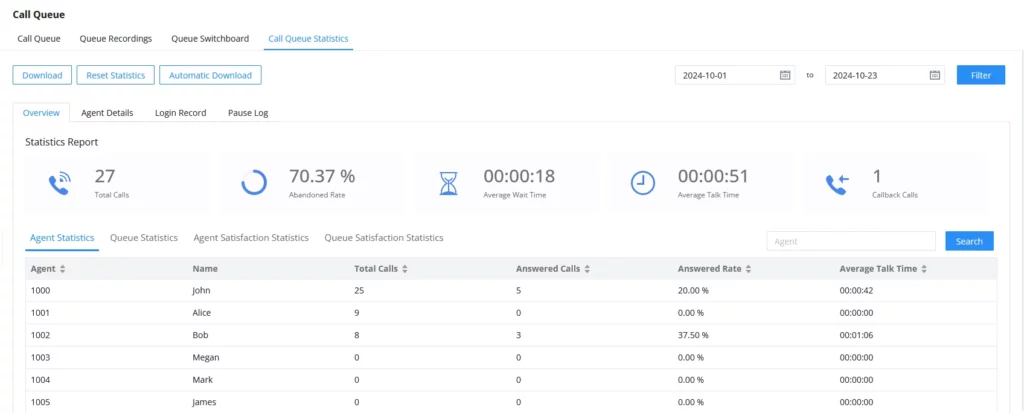Click the Automatic Download button
Viewport: 1024px width, 413px height.
210,75
